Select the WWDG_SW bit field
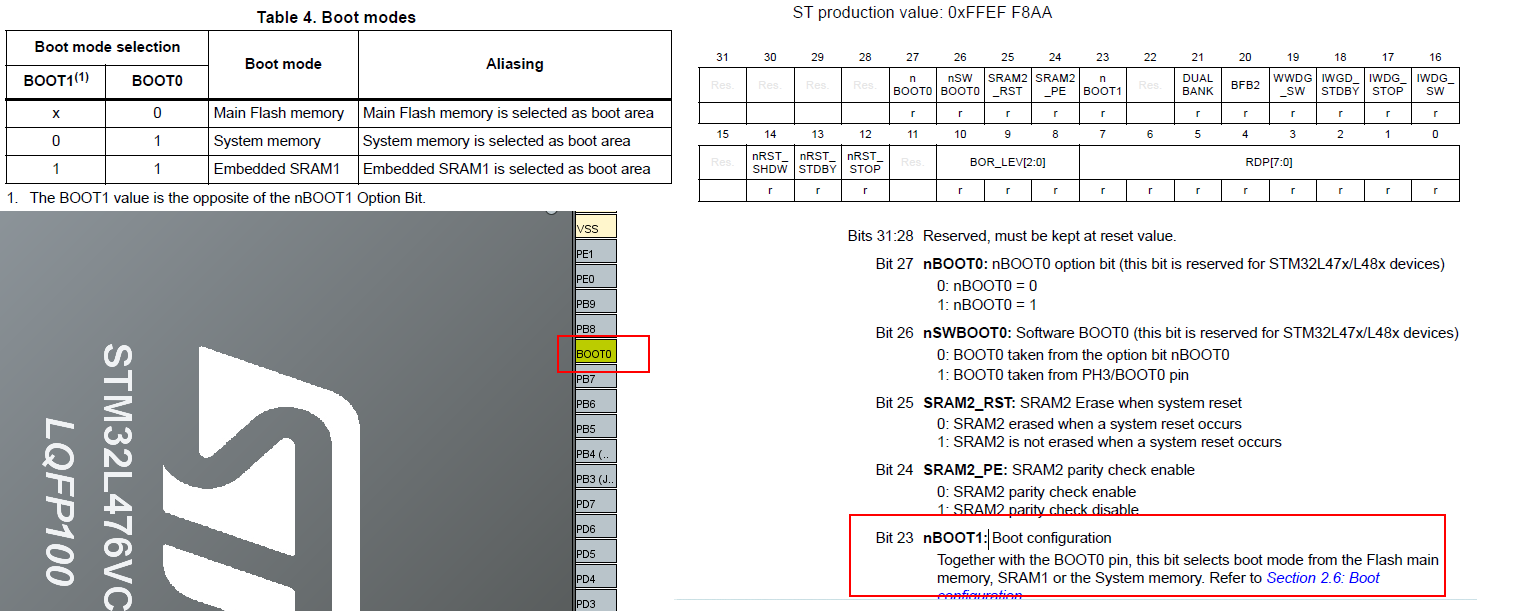Image resolution: width=1520 pixels, height=611 pixels. (x=1292, y=85)
